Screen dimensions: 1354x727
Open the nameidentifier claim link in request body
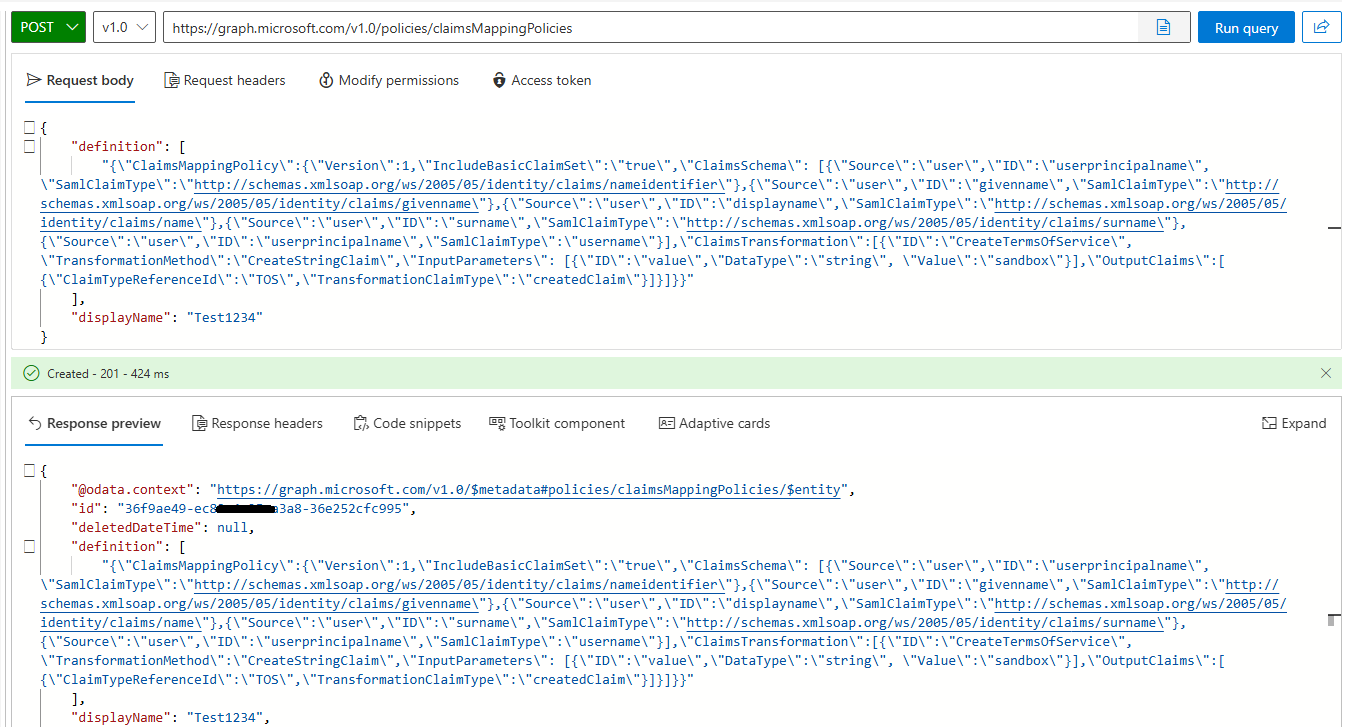(460, 185)
